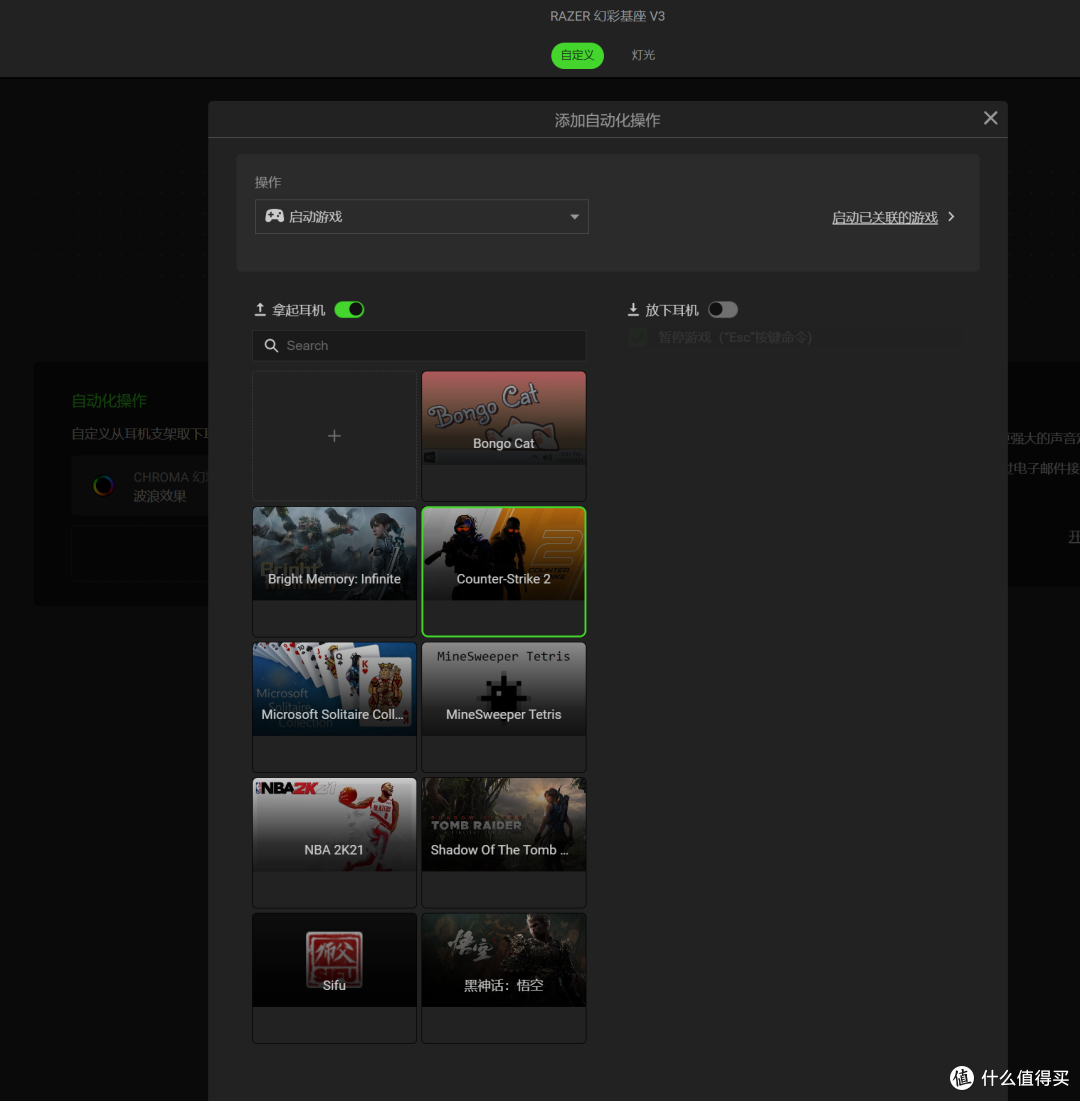Select the Bright Memory: Infinite tile

(334, 571)
